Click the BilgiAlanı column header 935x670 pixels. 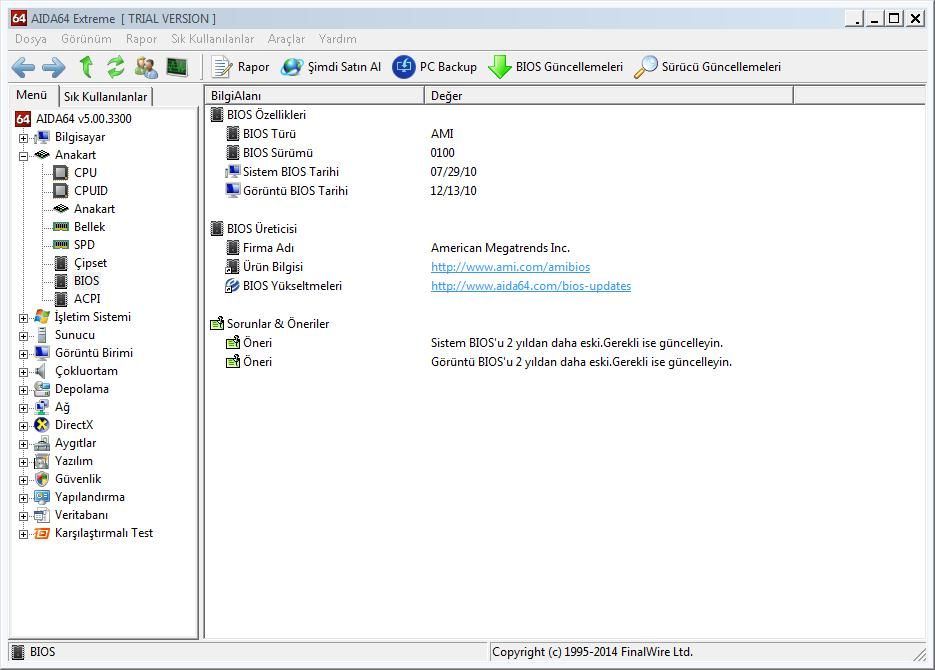pyautogui.click(x=314, y=95)
